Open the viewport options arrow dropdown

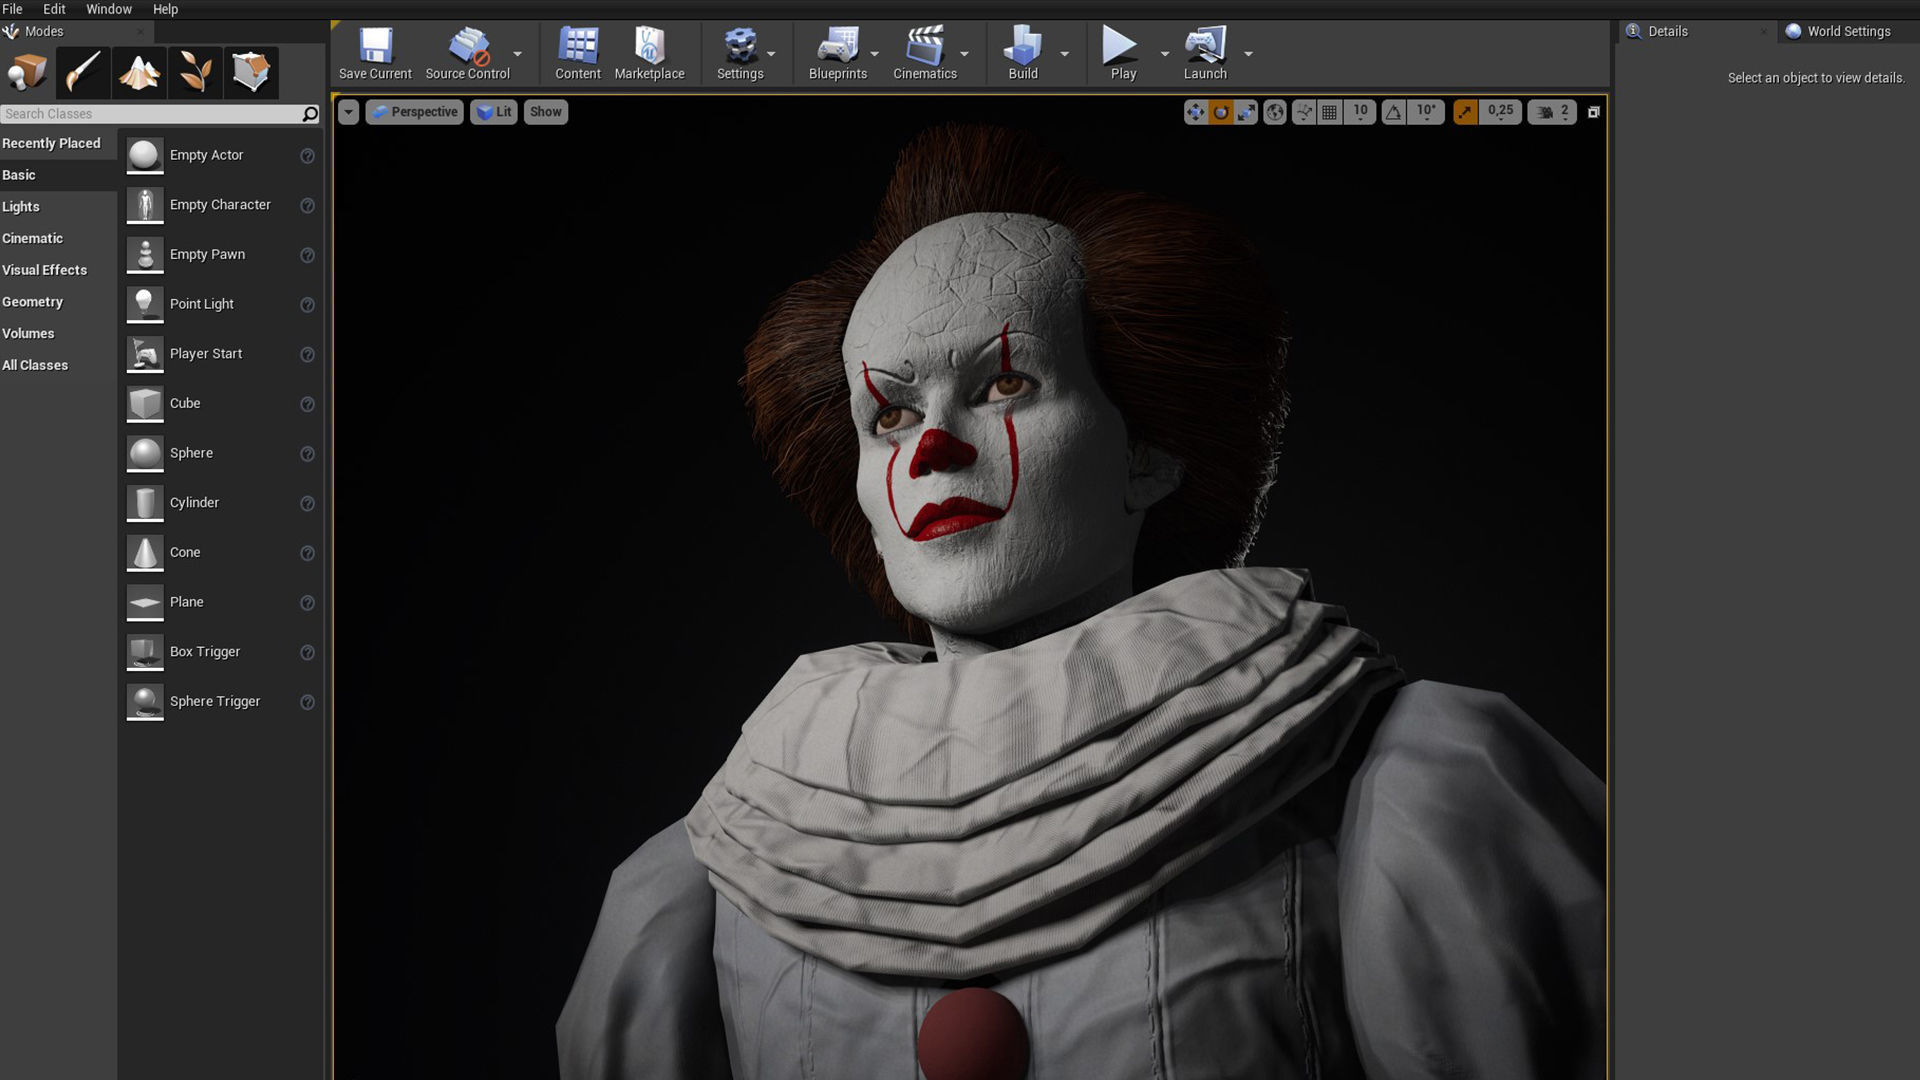pyautogui.click(x=348, y=112)
